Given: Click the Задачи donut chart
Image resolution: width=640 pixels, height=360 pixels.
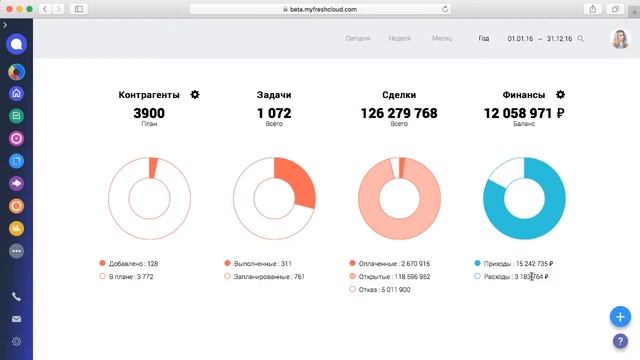Looking at the screenshot, I should 274,198.
